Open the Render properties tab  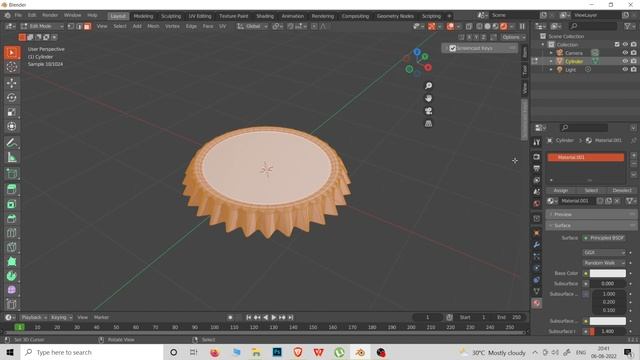point(537,157)
